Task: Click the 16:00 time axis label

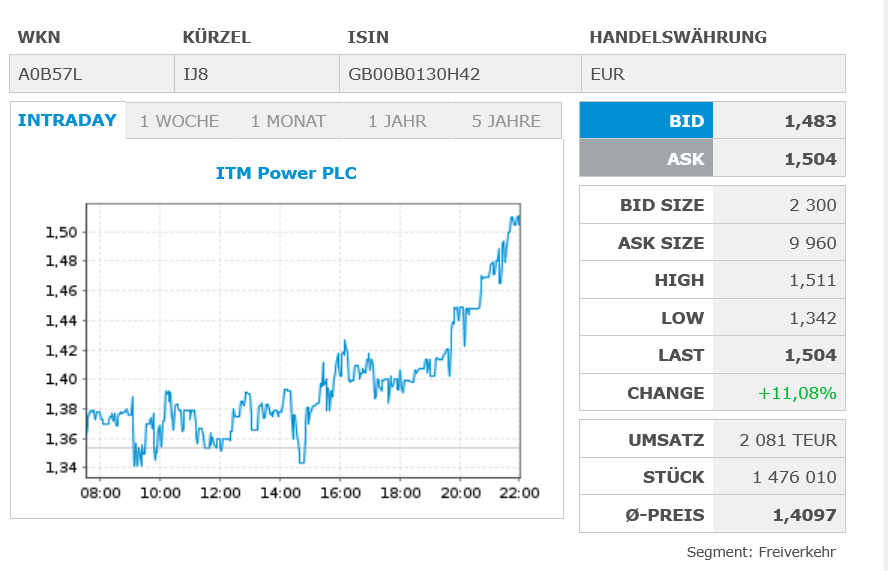Action: pyautogui.click(x=340, y=493)
